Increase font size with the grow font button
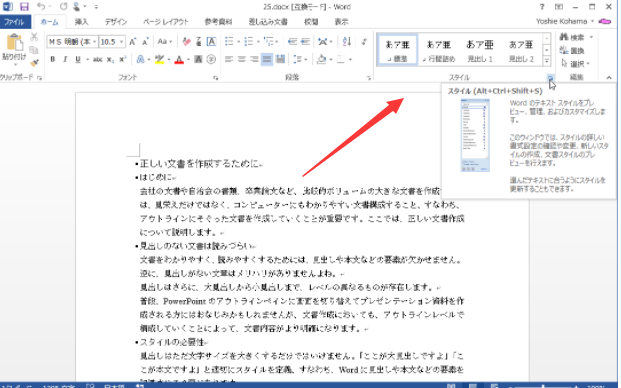Image resolution: width=621 pixels, height=388 pixels. pyautogui.click(x=133, y=42)
